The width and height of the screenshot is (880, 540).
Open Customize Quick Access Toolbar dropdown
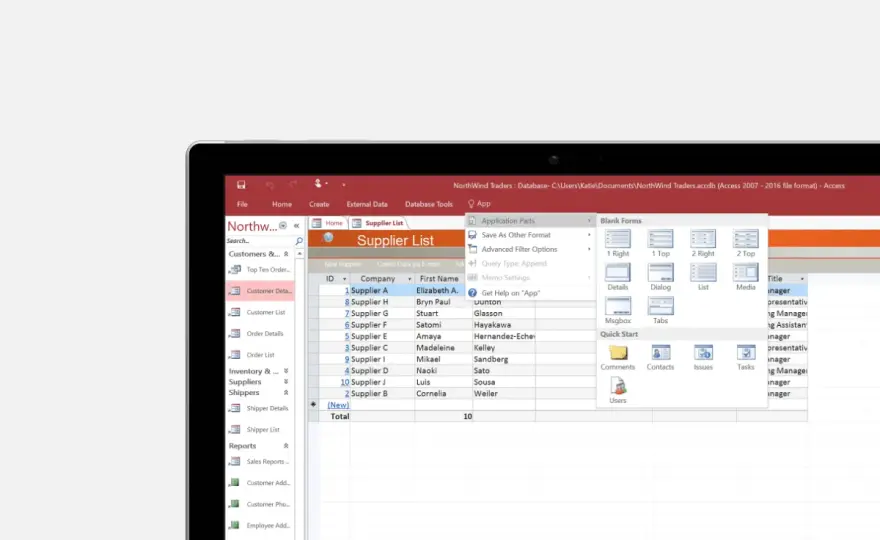(x=343, y=185)
